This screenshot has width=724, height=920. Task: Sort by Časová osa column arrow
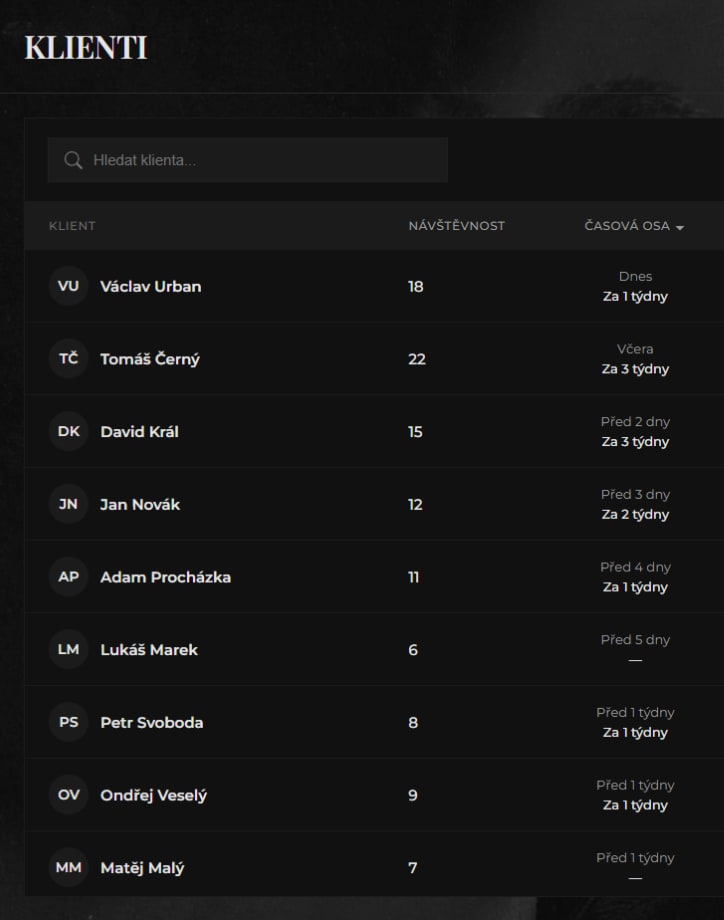click(x=680, y=227)
